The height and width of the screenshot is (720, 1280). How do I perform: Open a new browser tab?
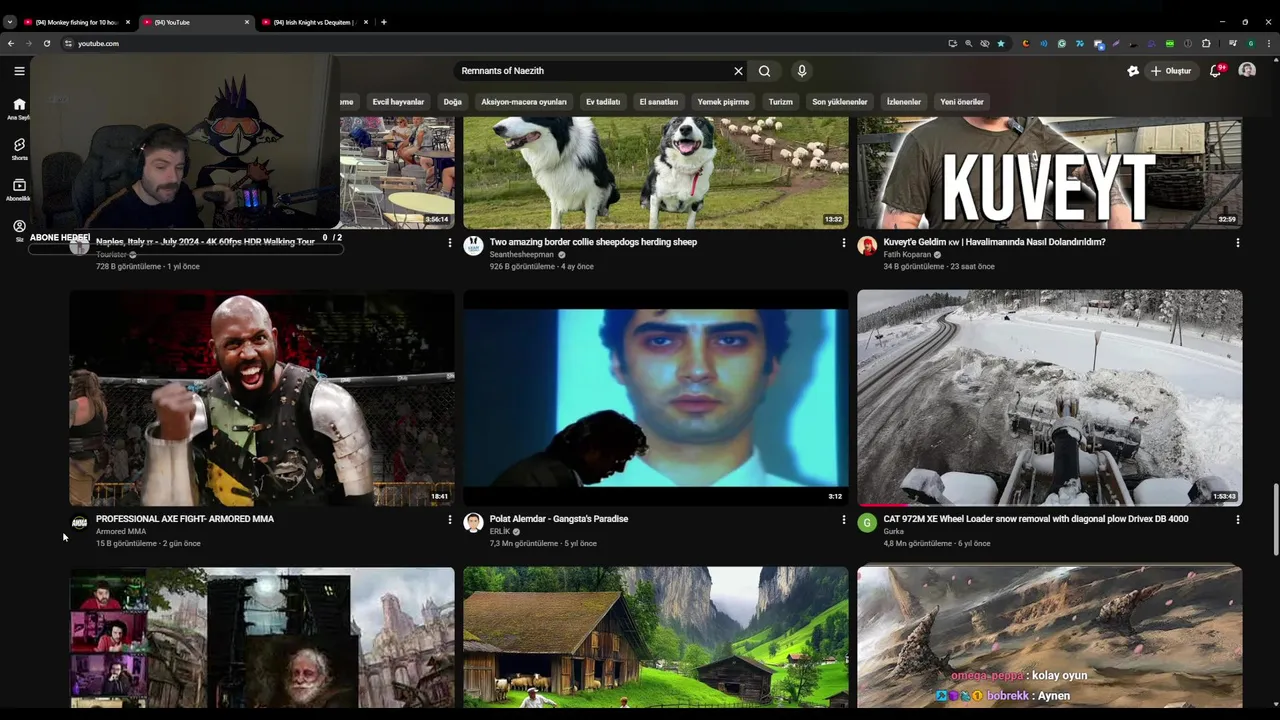coord(384,22)
